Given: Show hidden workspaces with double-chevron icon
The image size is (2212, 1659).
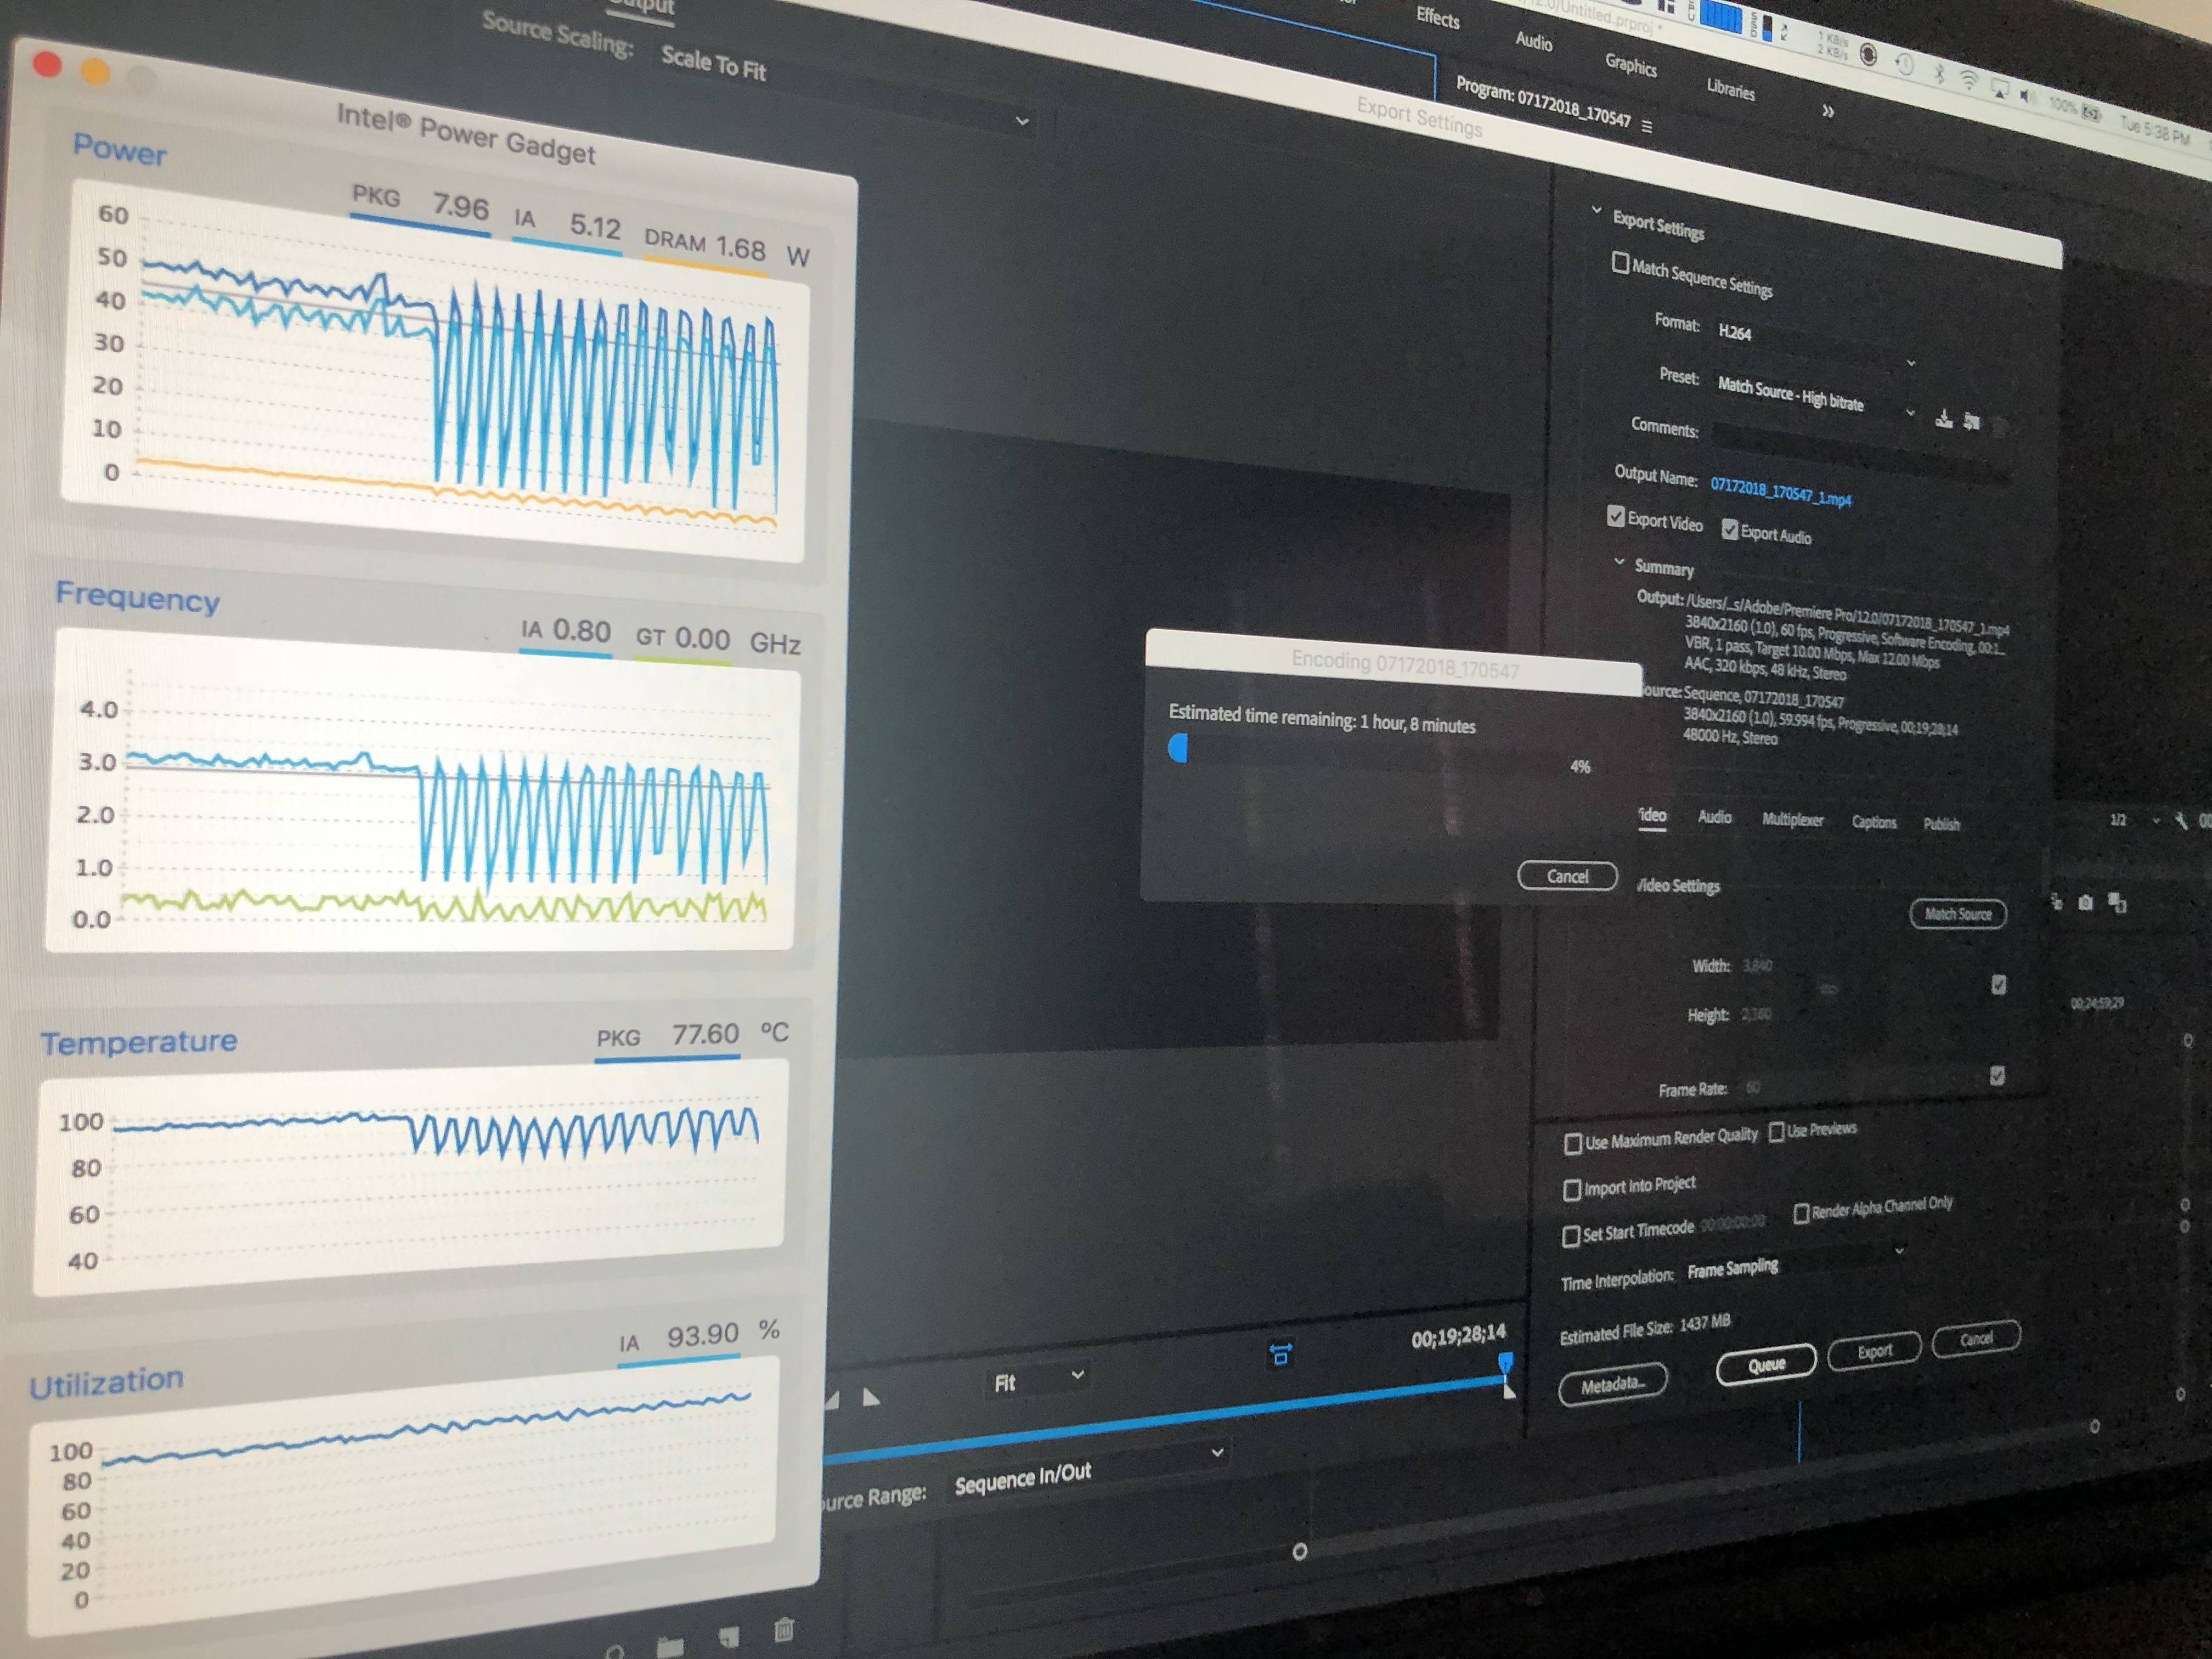Looking at the screenshot, I should point(1828,111).
